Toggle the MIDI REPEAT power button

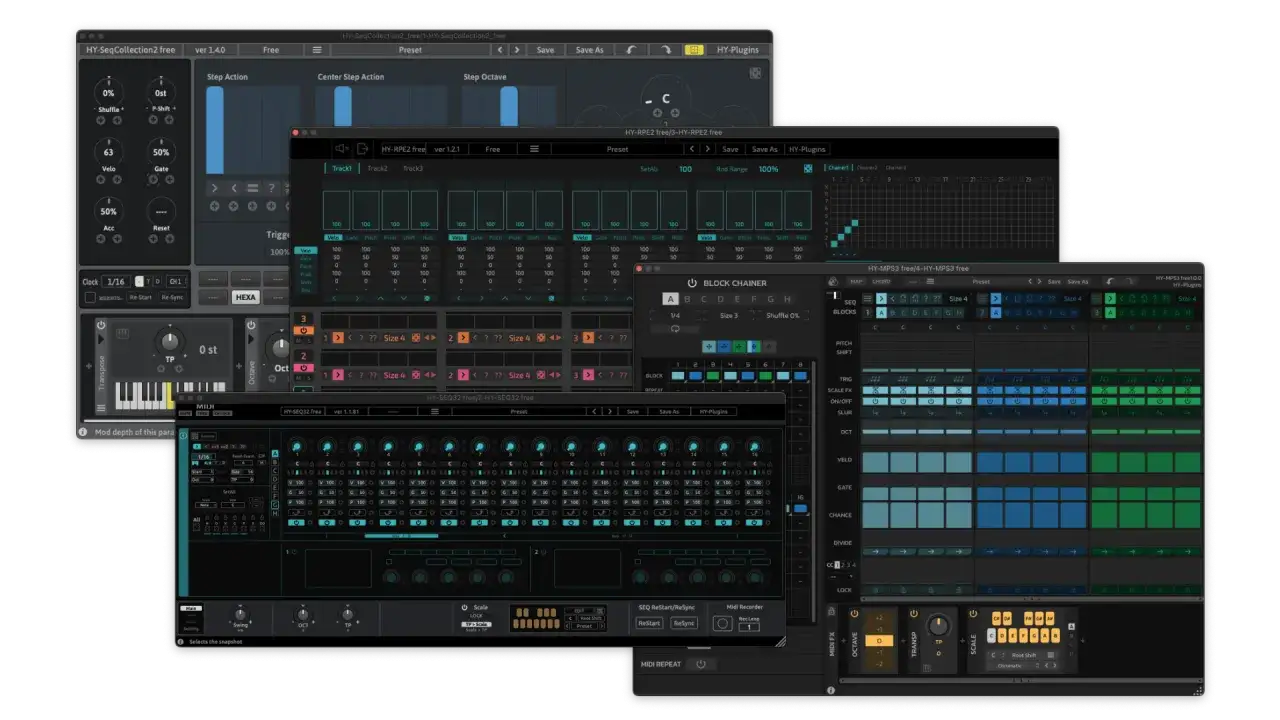(x=700, y=663)
